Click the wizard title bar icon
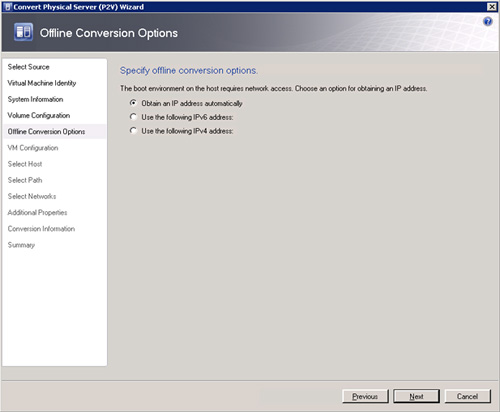 8,7
